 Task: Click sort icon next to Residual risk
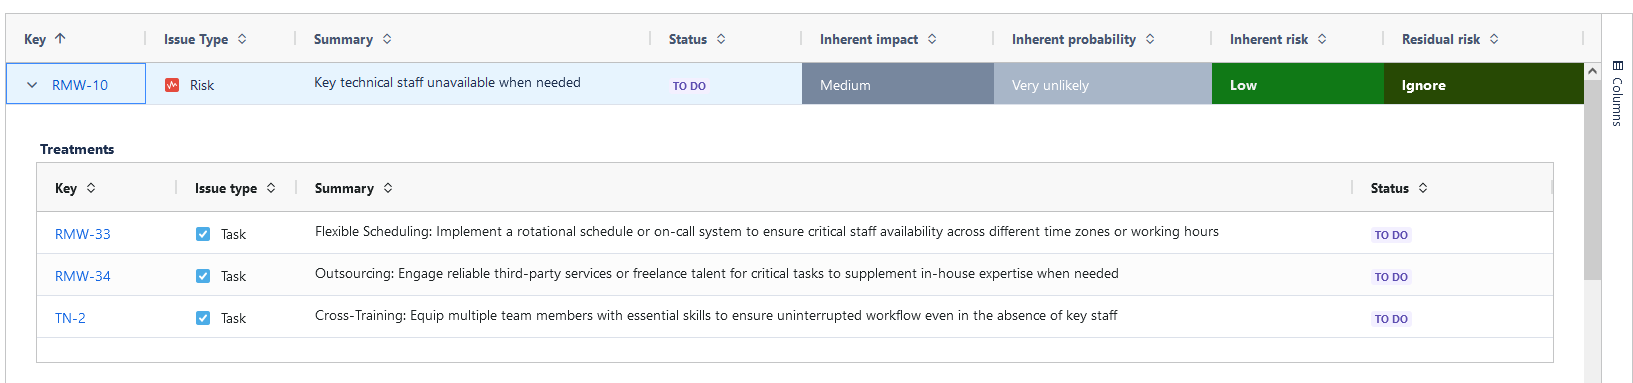point(1494,39)
